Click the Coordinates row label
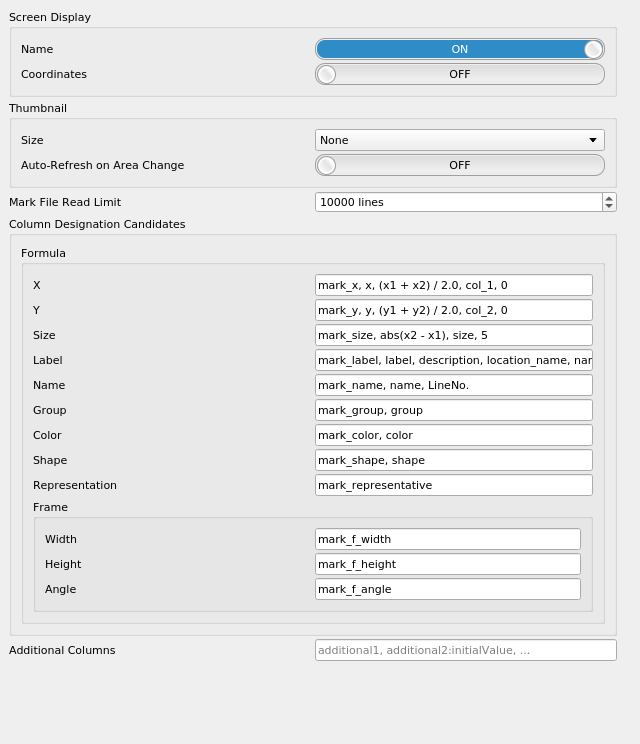The width and height of the screenshot is (640, 744). point(54,74)
